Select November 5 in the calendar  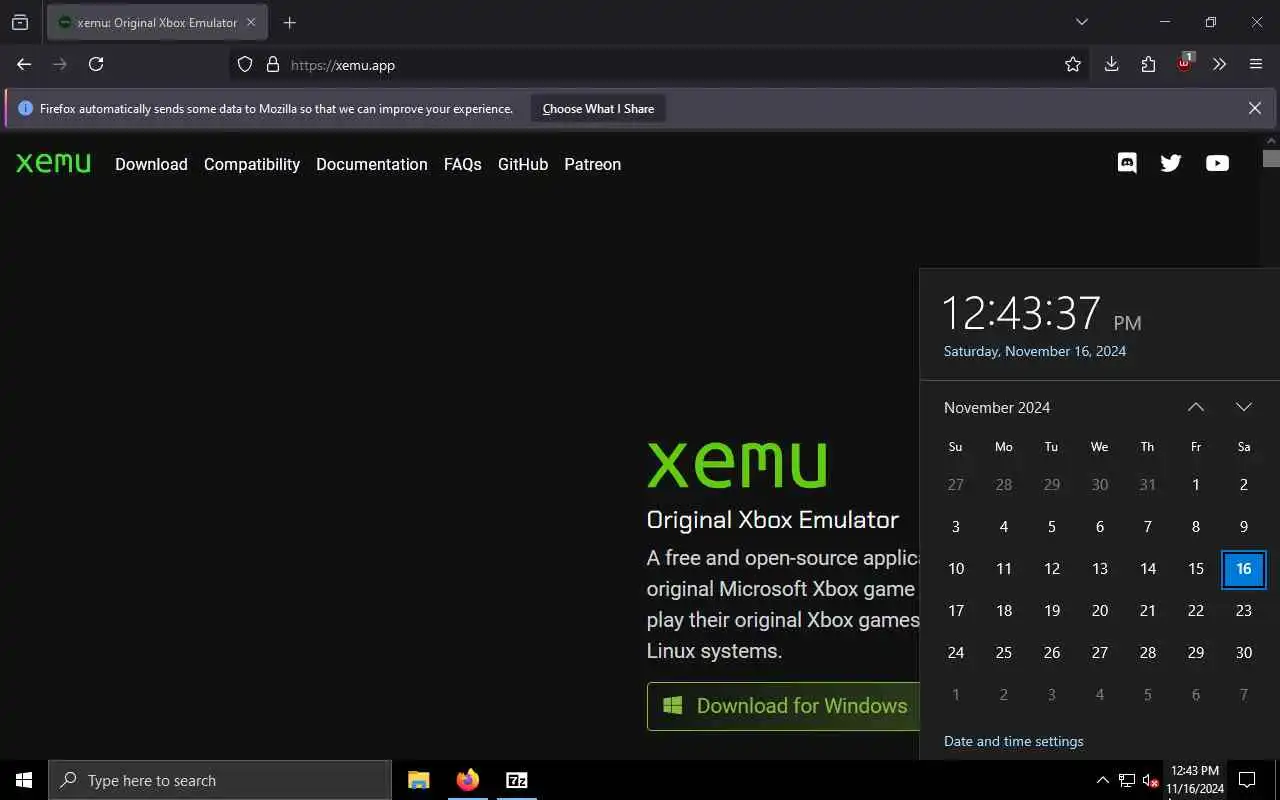click(x=1052, y=527)
